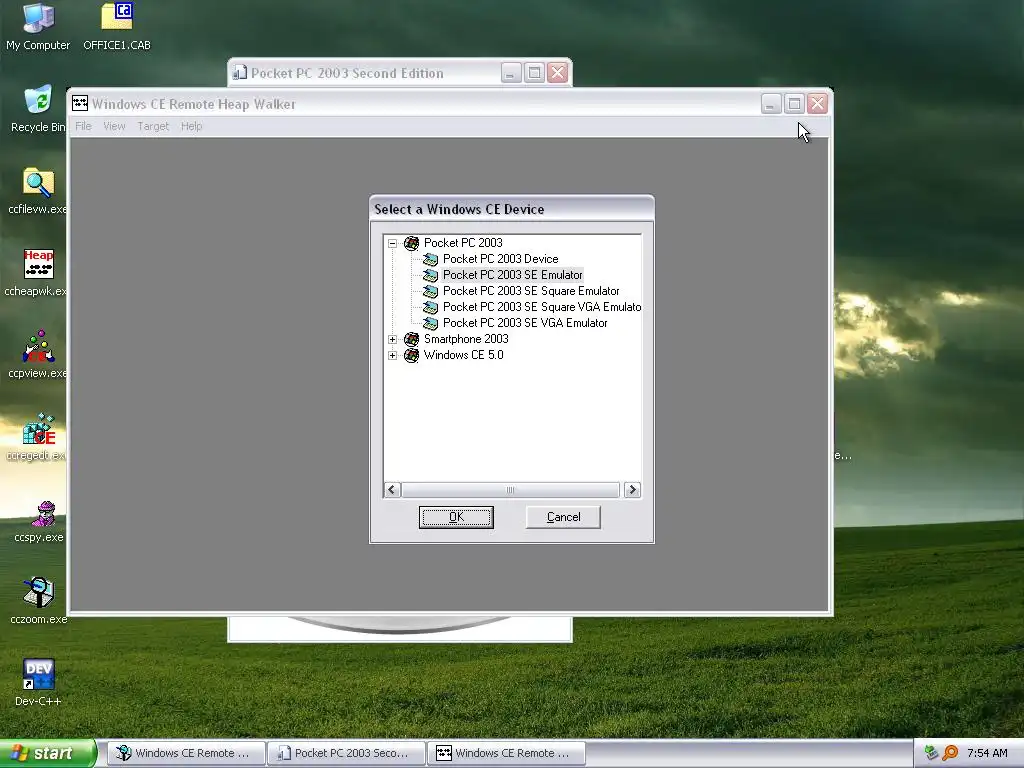Click the 7:54 AM system clock

[987, 753]
